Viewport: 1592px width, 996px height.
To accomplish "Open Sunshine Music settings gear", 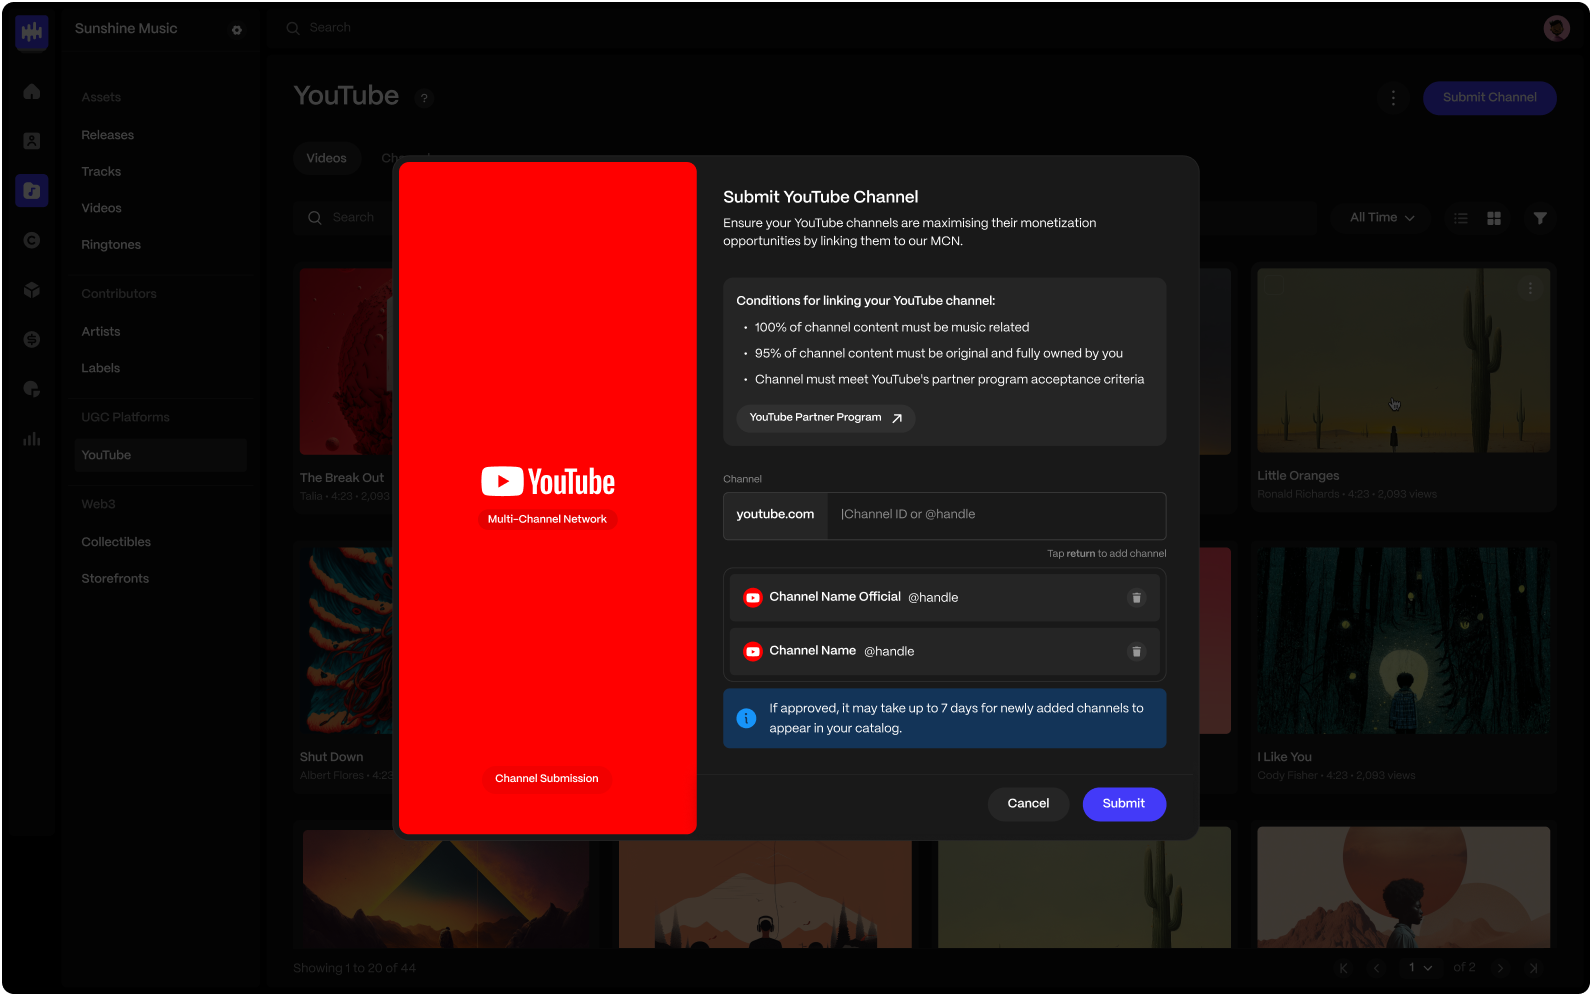I will [x=237, y=30].
